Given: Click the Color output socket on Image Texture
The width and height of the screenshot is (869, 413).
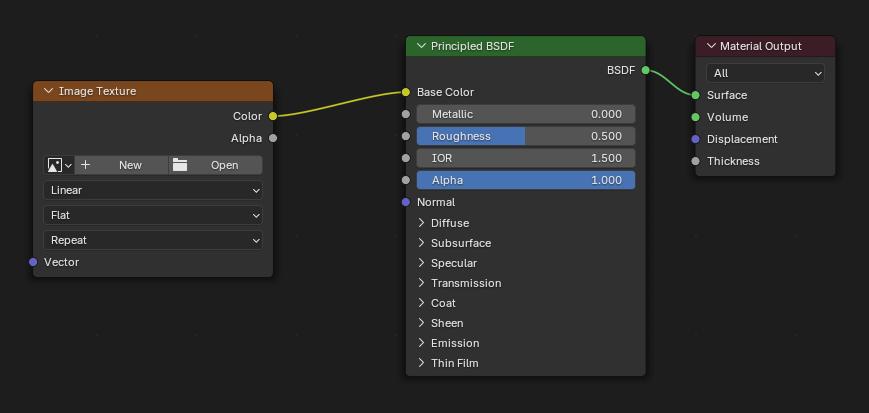Looking at the screenshot, I should pos(273,116).
